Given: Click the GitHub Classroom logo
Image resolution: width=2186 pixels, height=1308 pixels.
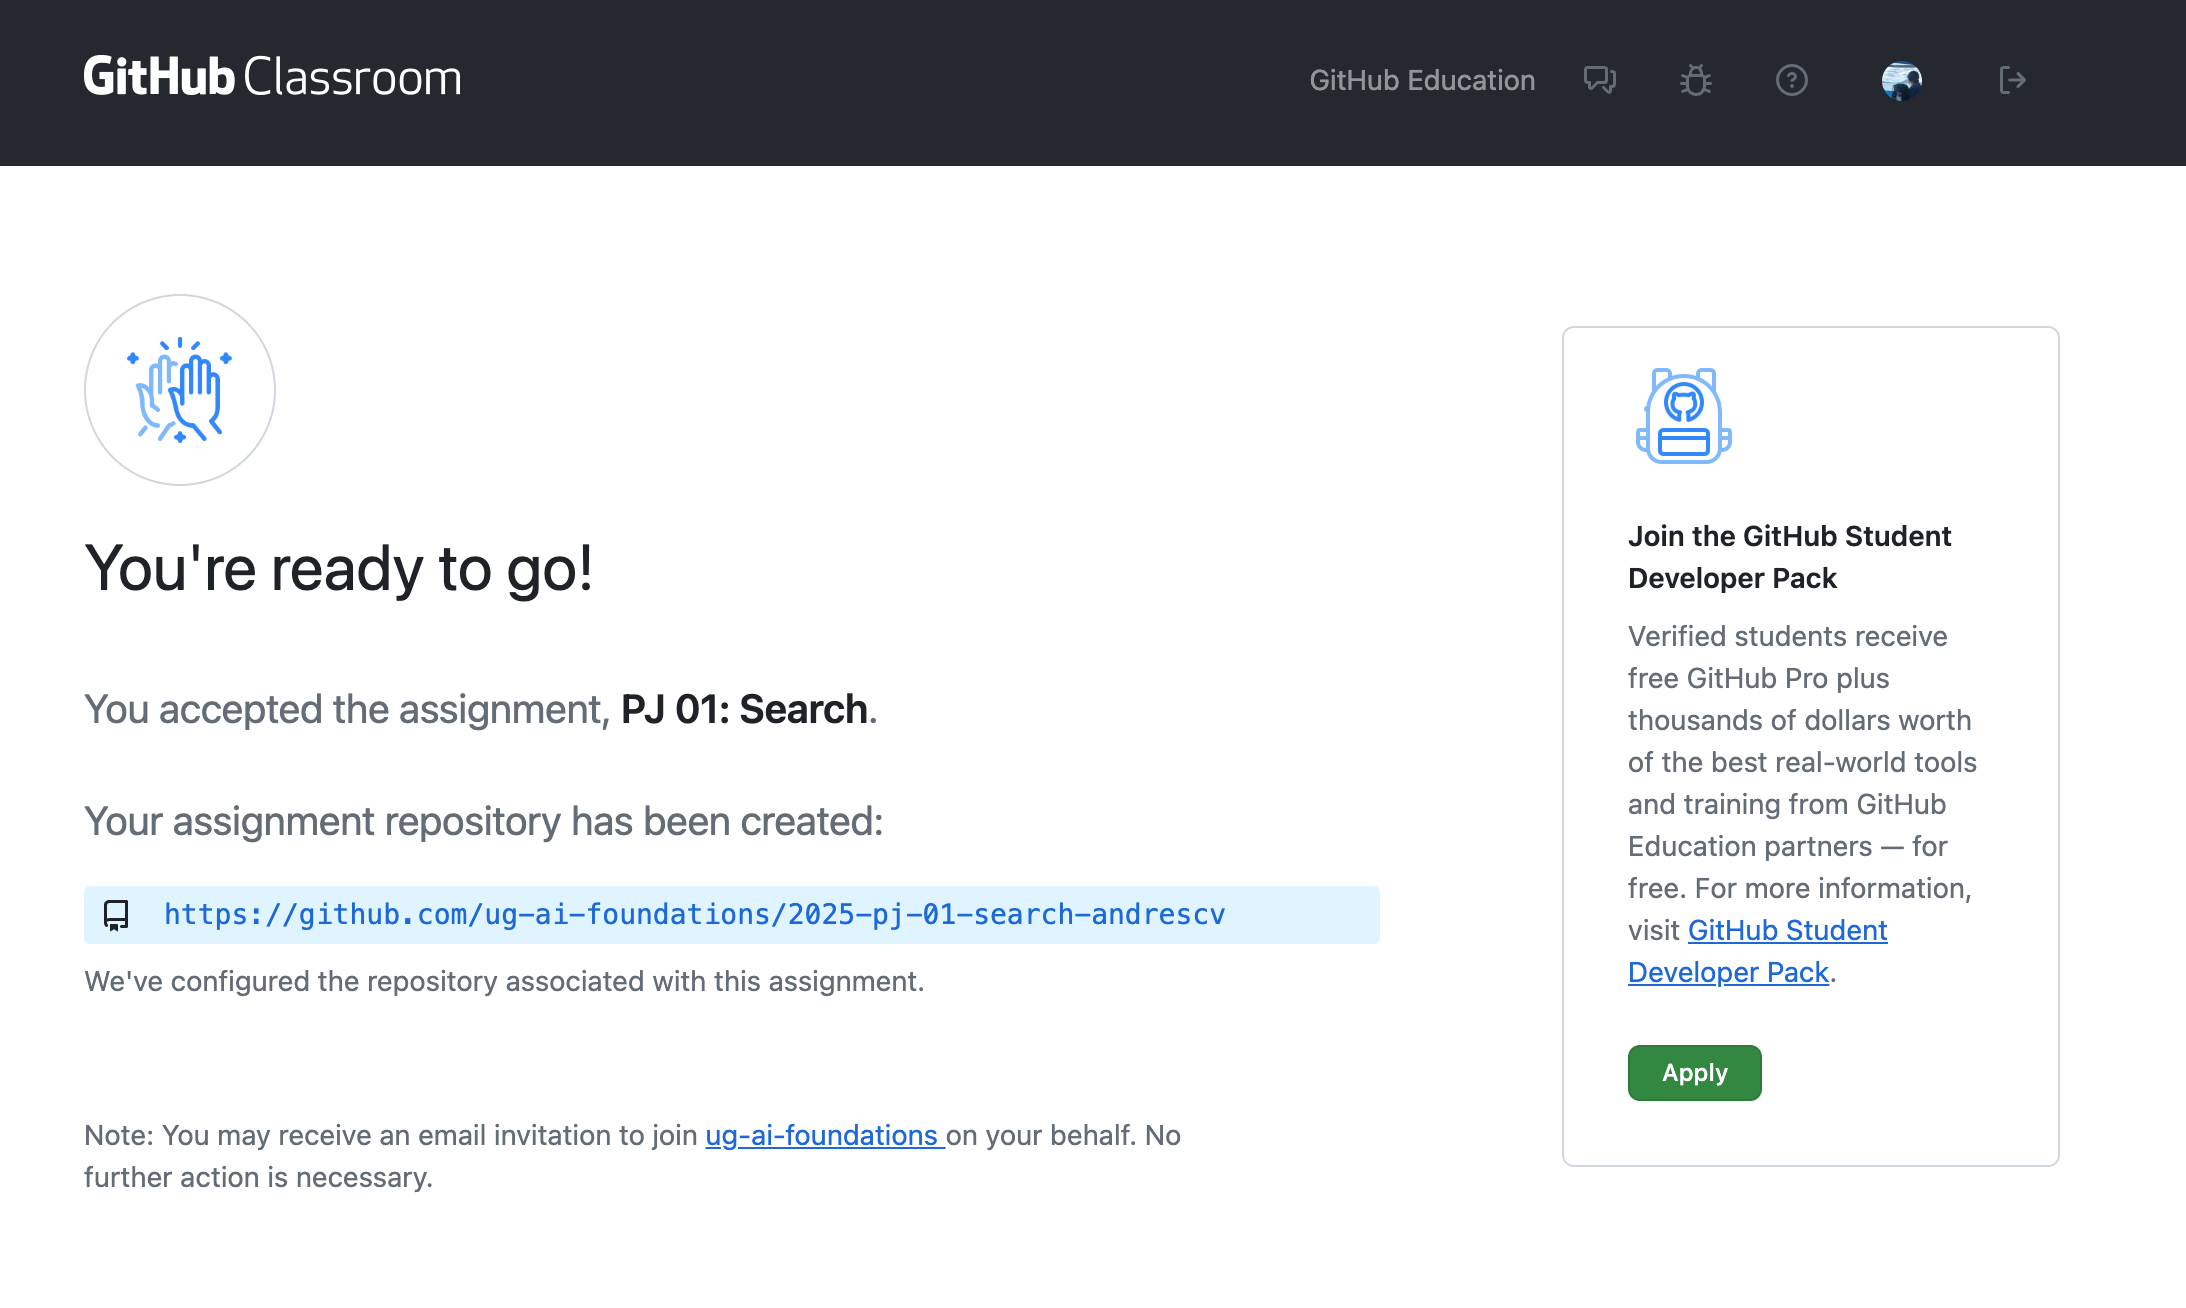Looking at the screenshot, I should tap(272, 78).
